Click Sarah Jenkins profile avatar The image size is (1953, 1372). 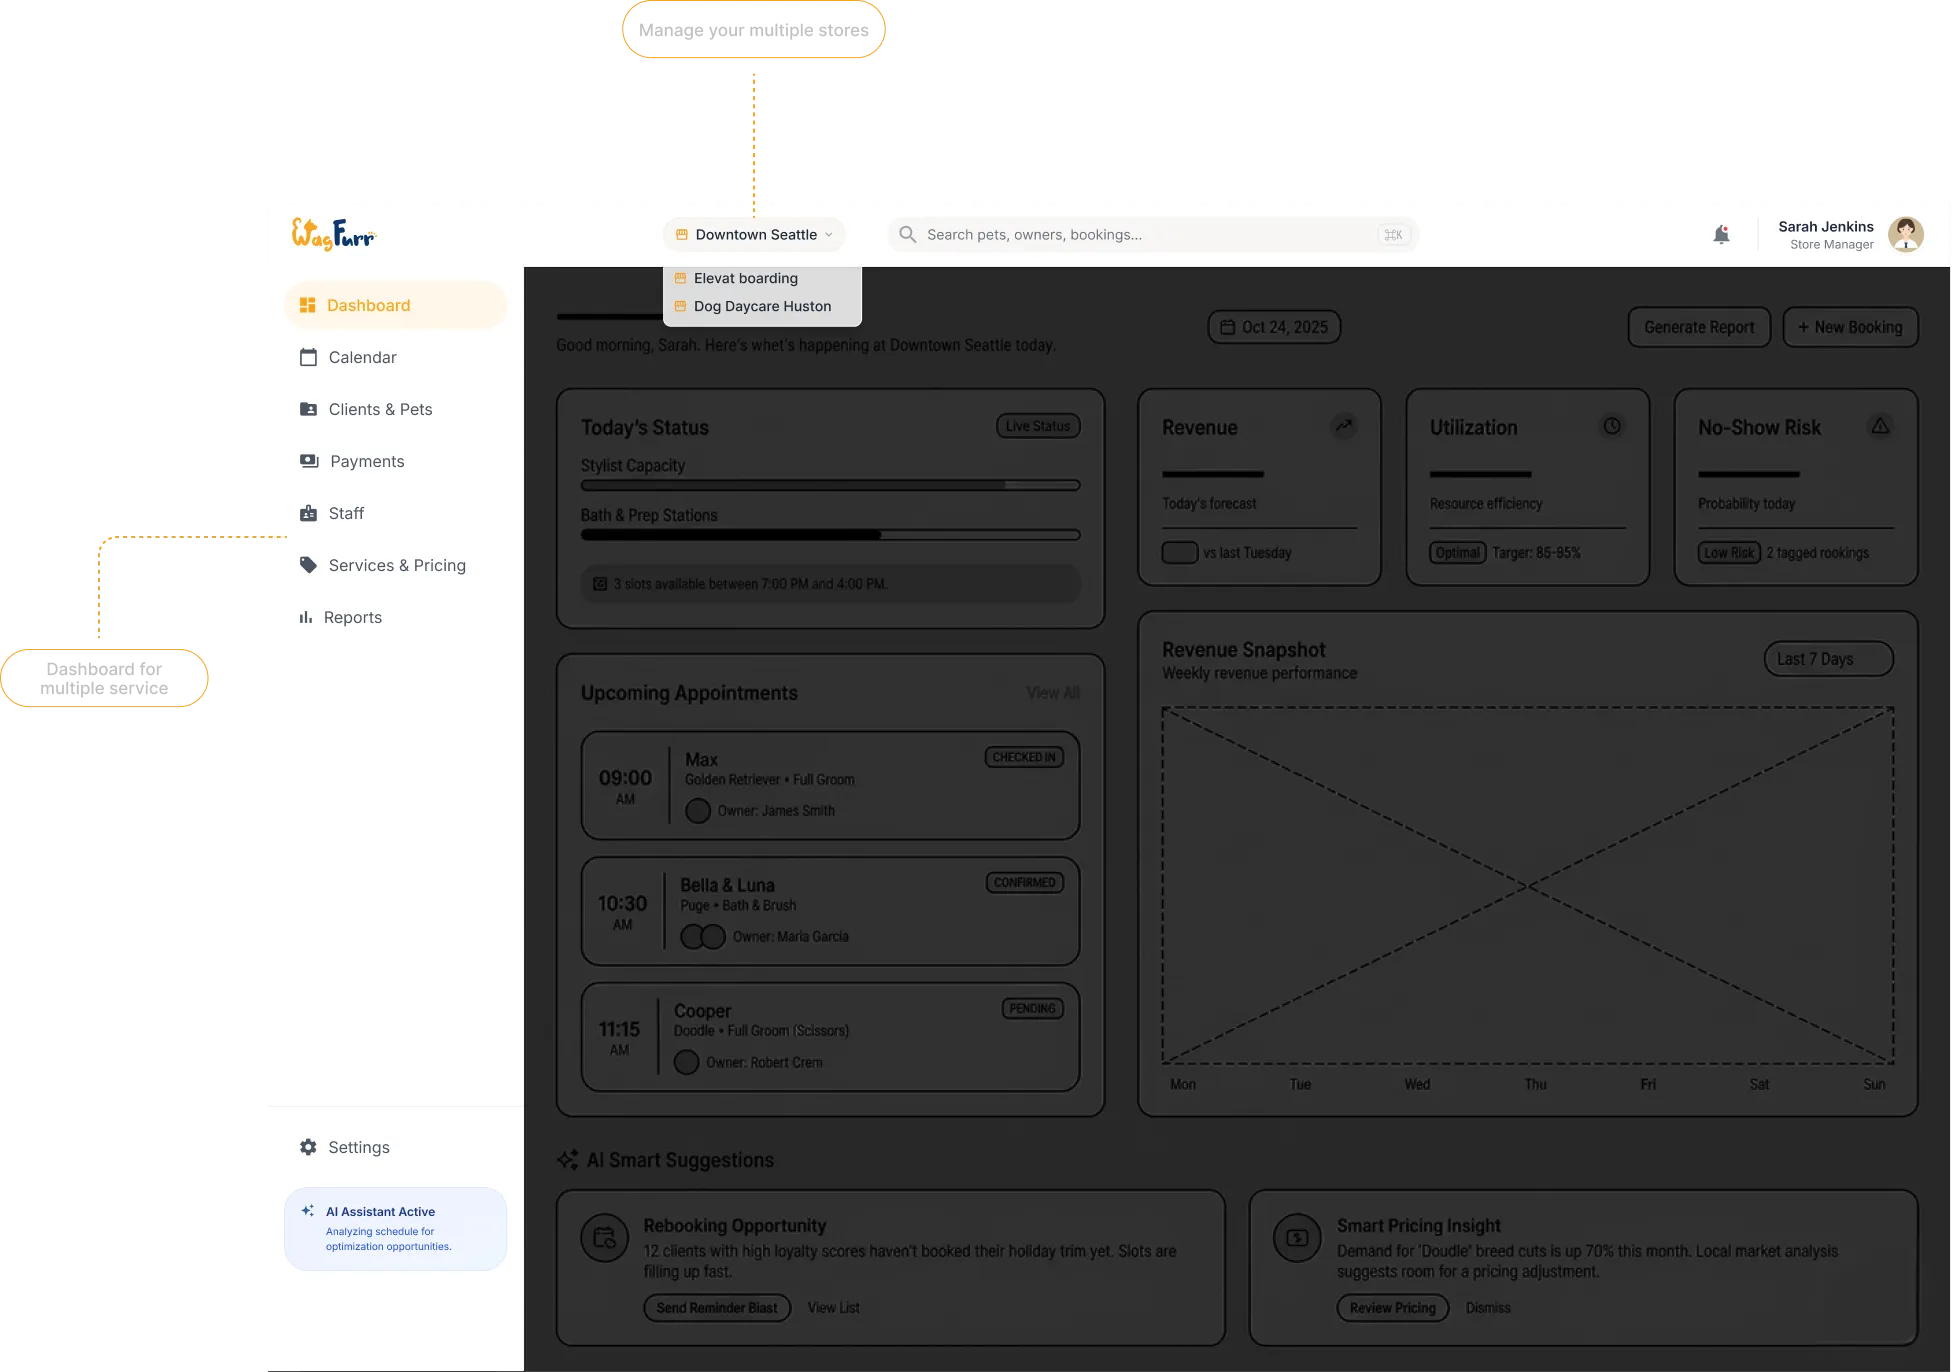coord(1905,235)
